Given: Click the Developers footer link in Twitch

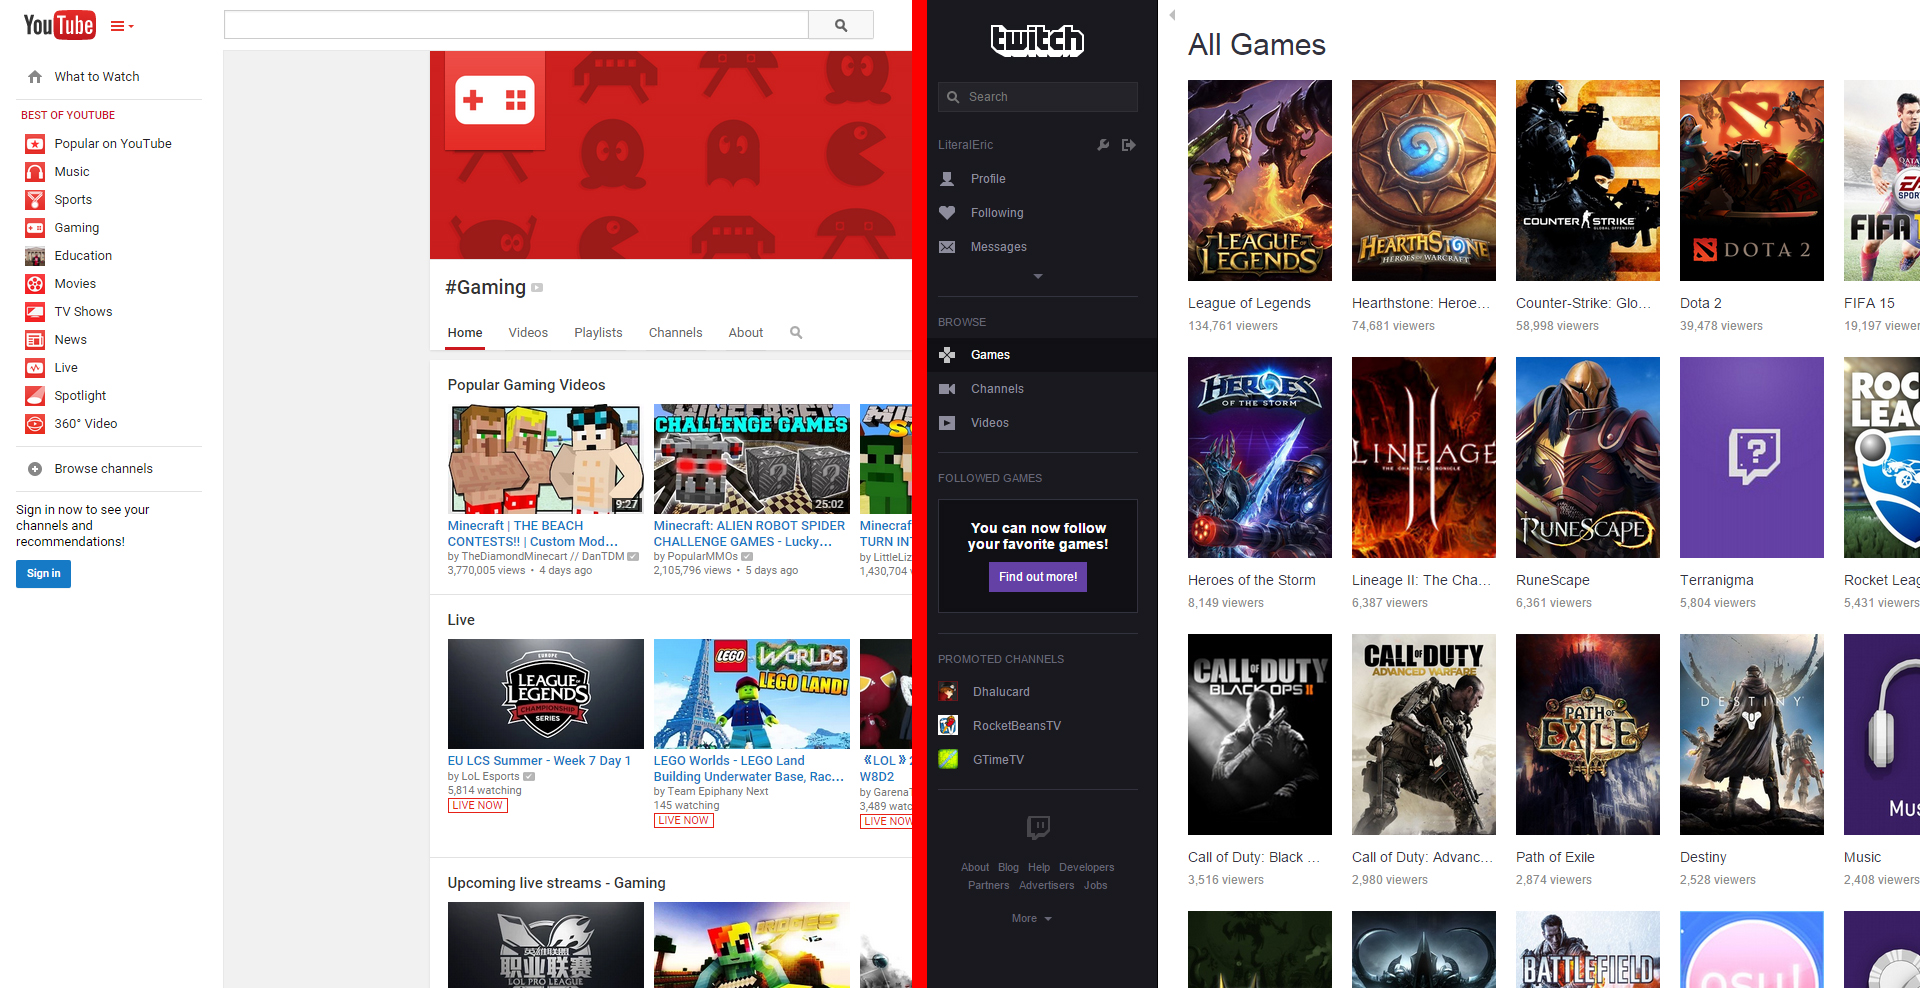Looking at the screenshot, I should pos(1086,867).
